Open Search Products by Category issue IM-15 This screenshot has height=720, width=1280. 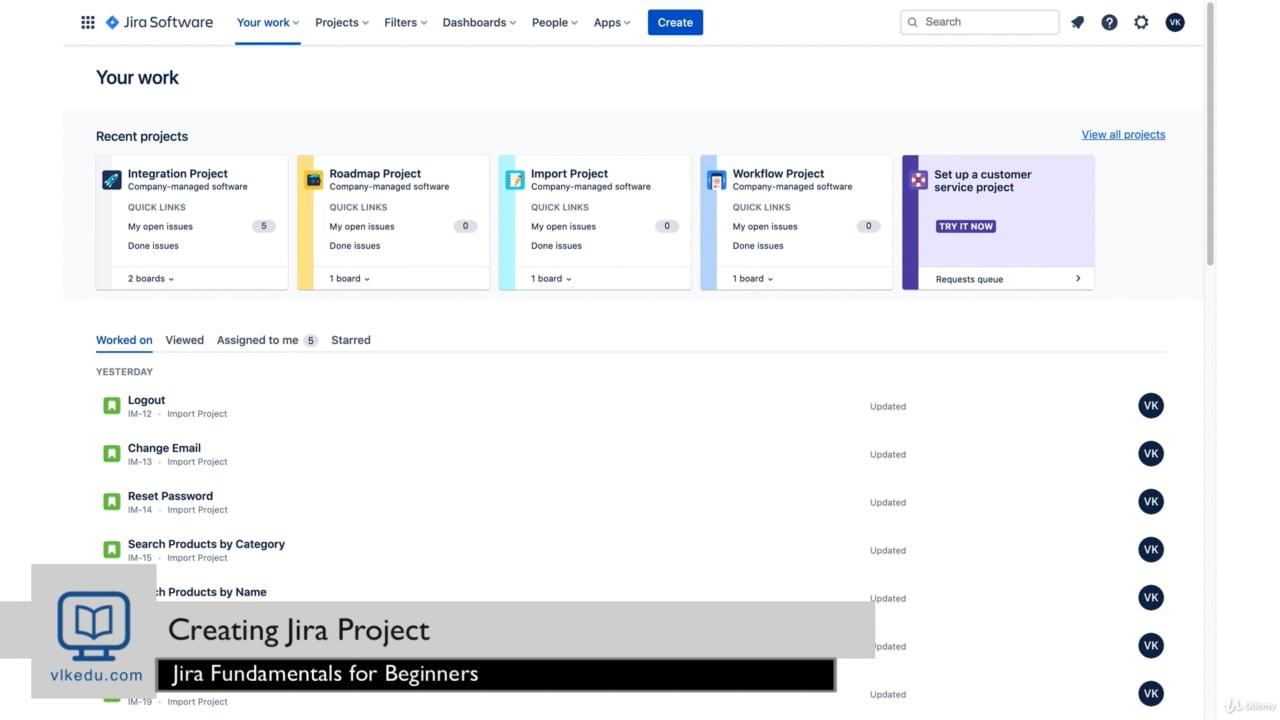point(206,544)
